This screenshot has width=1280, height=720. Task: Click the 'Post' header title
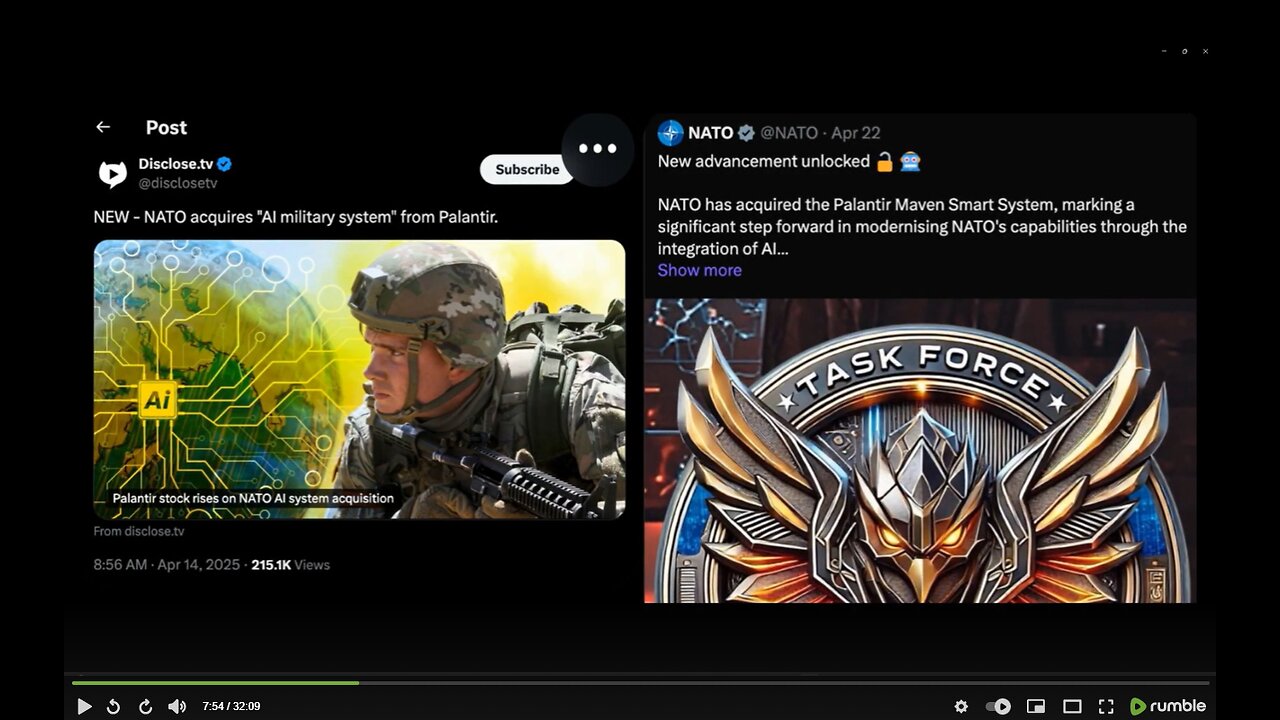(x=166, y=127)
